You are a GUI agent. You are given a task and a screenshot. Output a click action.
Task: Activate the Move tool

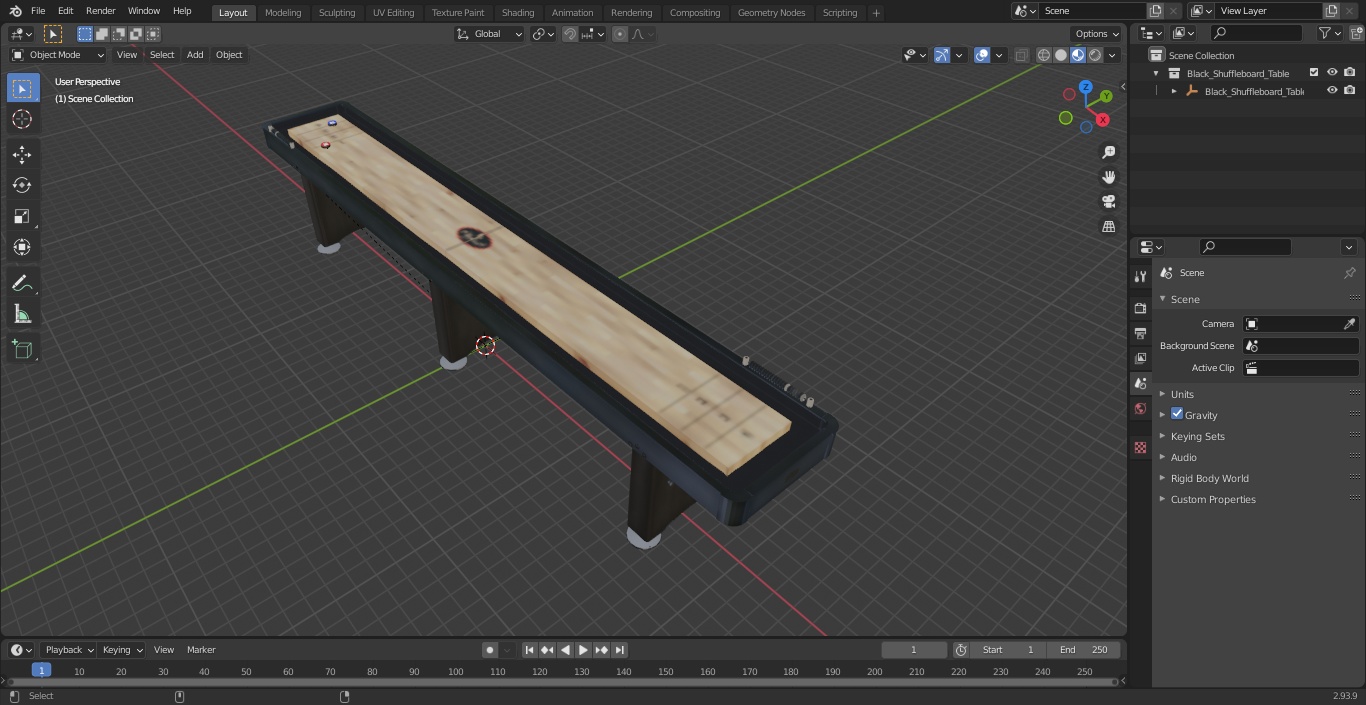point(22,154)
